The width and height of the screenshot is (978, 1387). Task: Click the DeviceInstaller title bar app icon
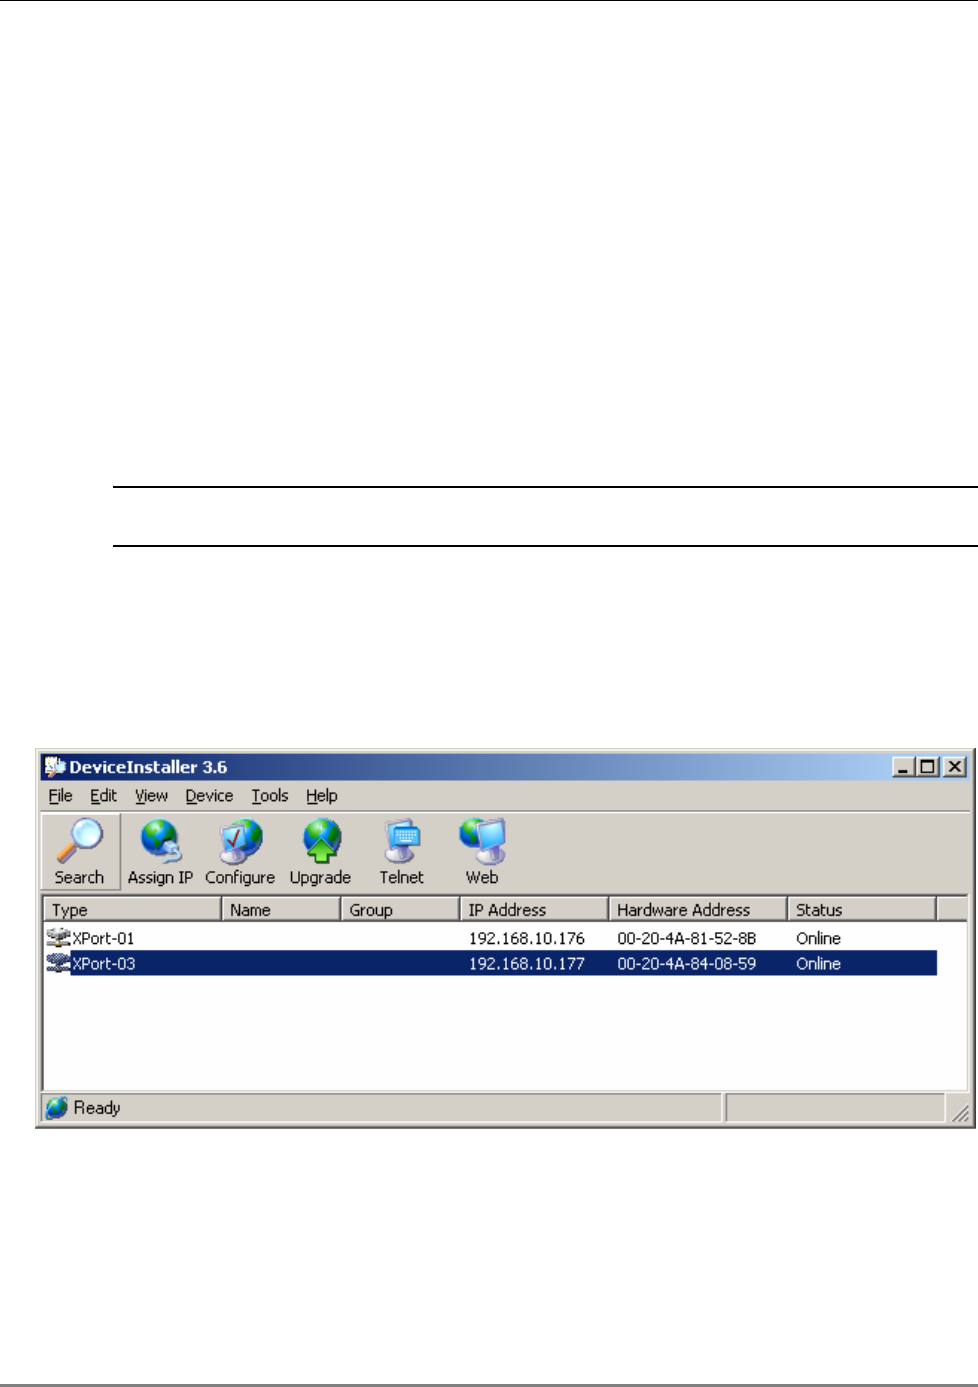(x=55, y=767)
